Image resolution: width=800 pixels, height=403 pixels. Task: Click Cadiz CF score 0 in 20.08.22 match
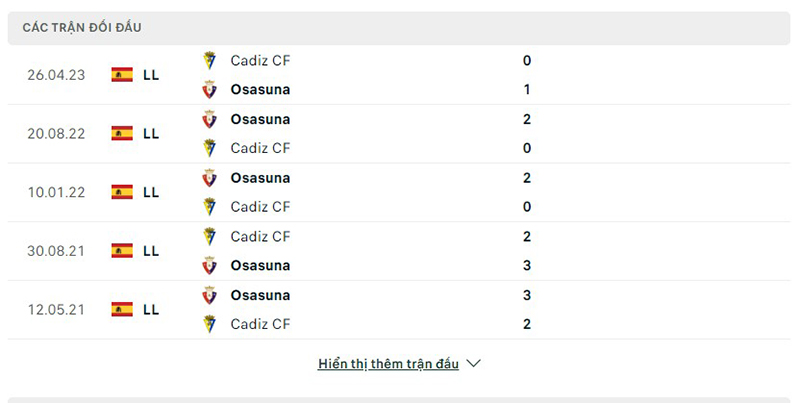527,148
